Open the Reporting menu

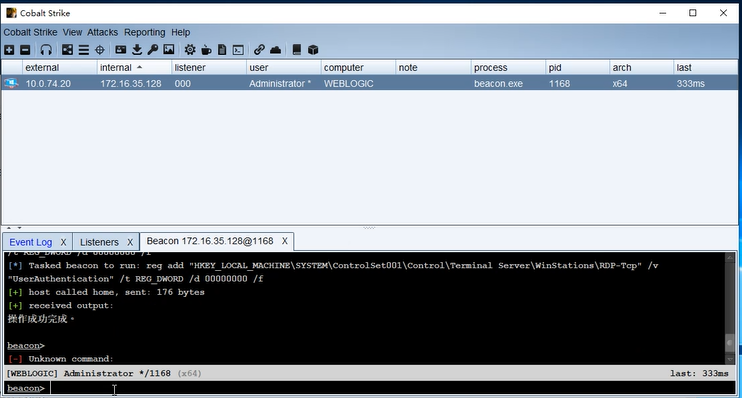144,32
